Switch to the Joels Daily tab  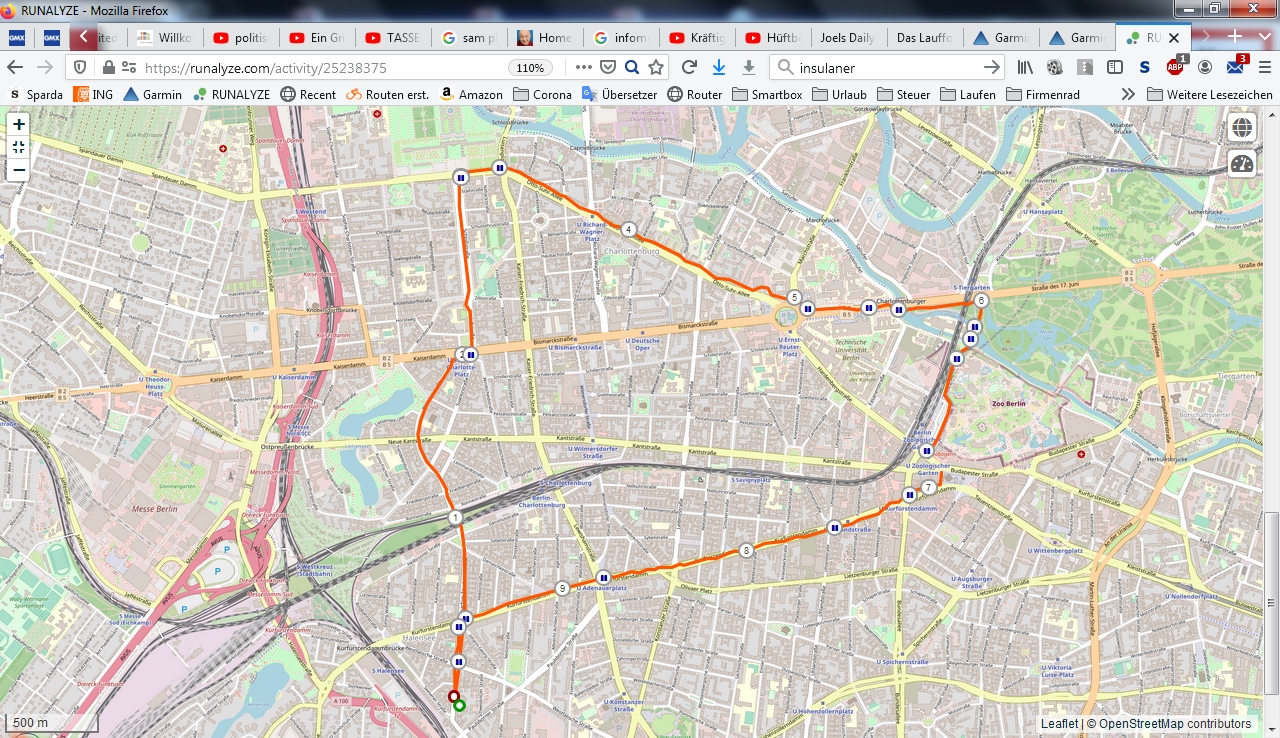pos(847,38)
